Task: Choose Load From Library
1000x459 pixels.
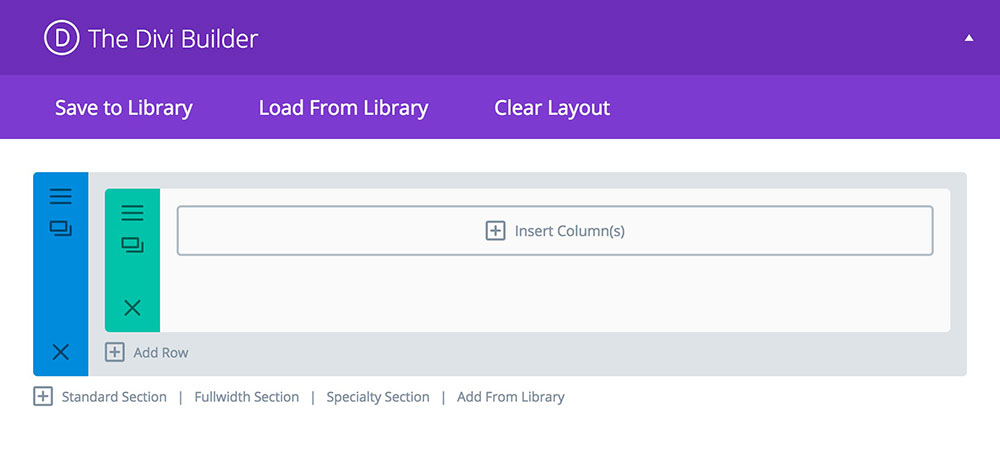Action: [343, 108]
